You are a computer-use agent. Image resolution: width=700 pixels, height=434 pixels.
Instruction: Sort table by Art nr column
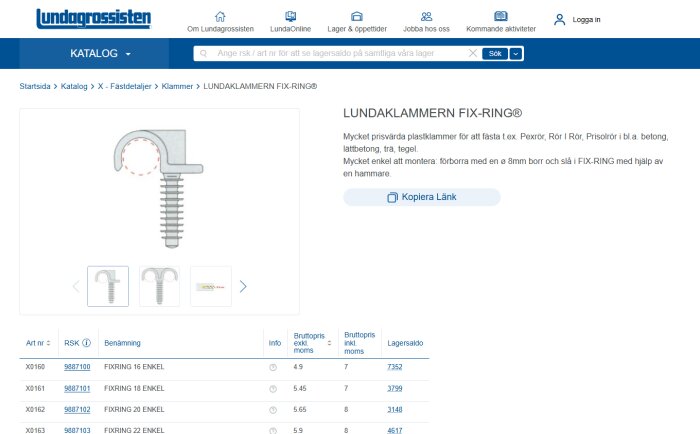[38, 343]
